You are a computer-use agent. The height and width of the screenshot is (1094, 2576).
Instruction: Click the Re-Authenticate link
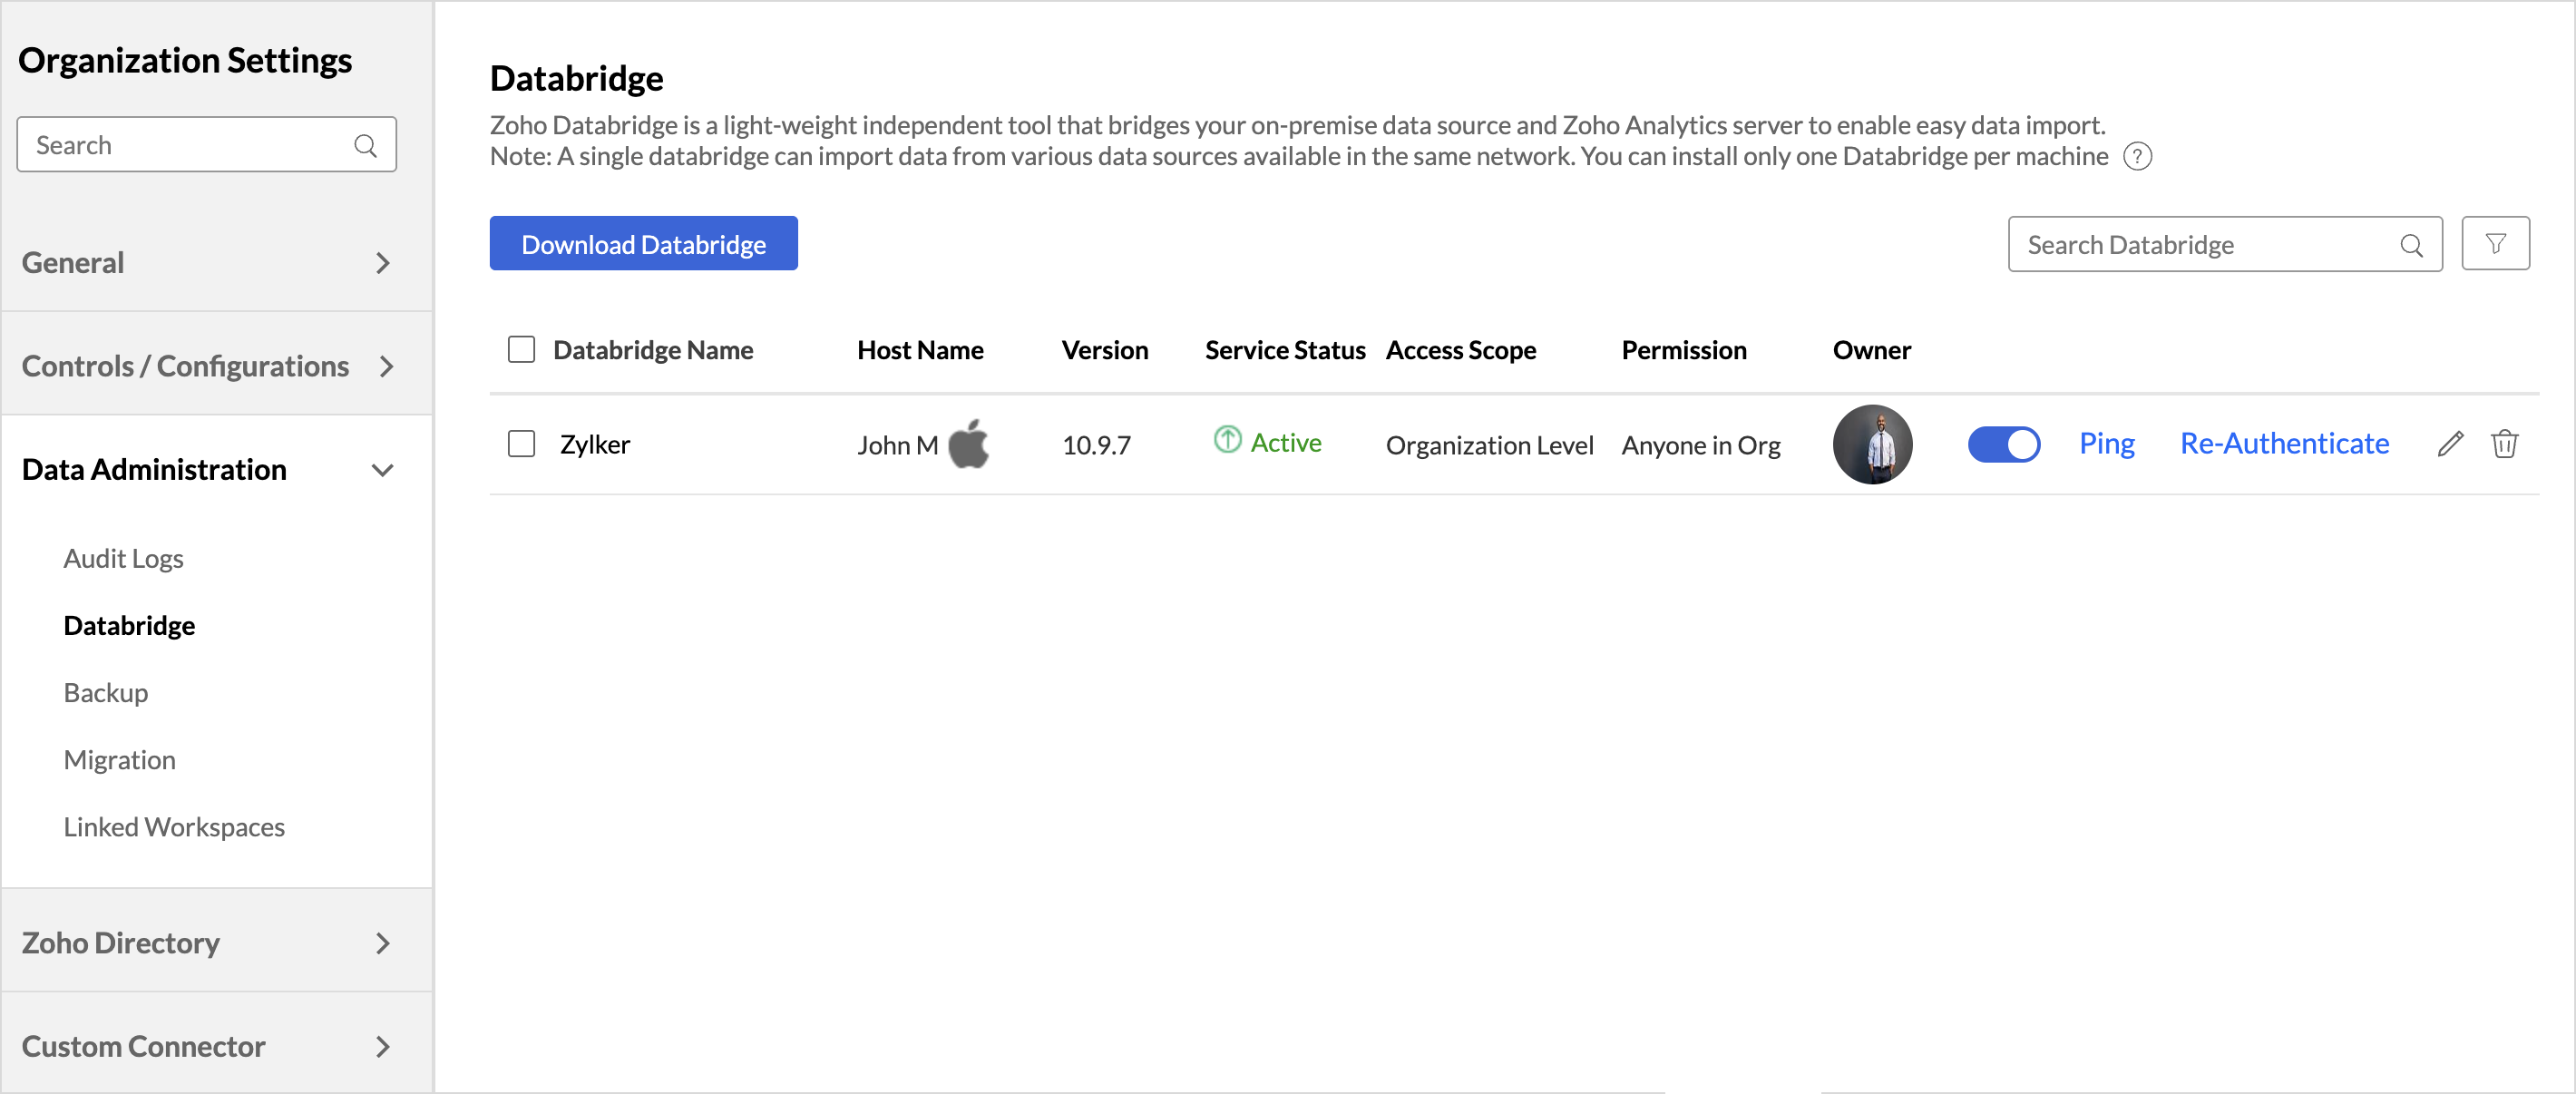2283,444
